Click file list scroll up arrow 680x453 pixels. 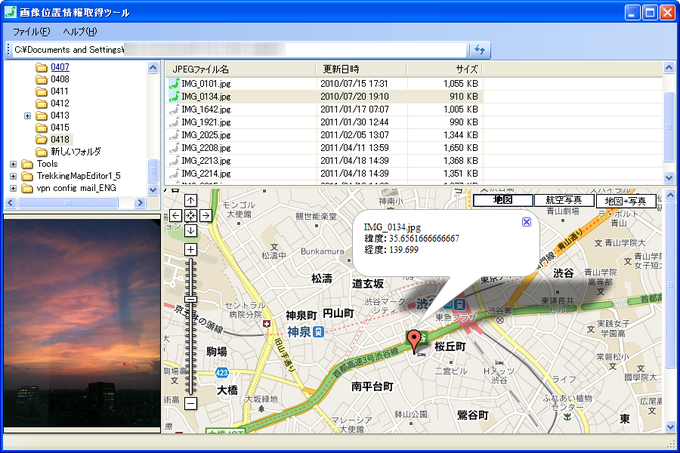pos(669,68)
